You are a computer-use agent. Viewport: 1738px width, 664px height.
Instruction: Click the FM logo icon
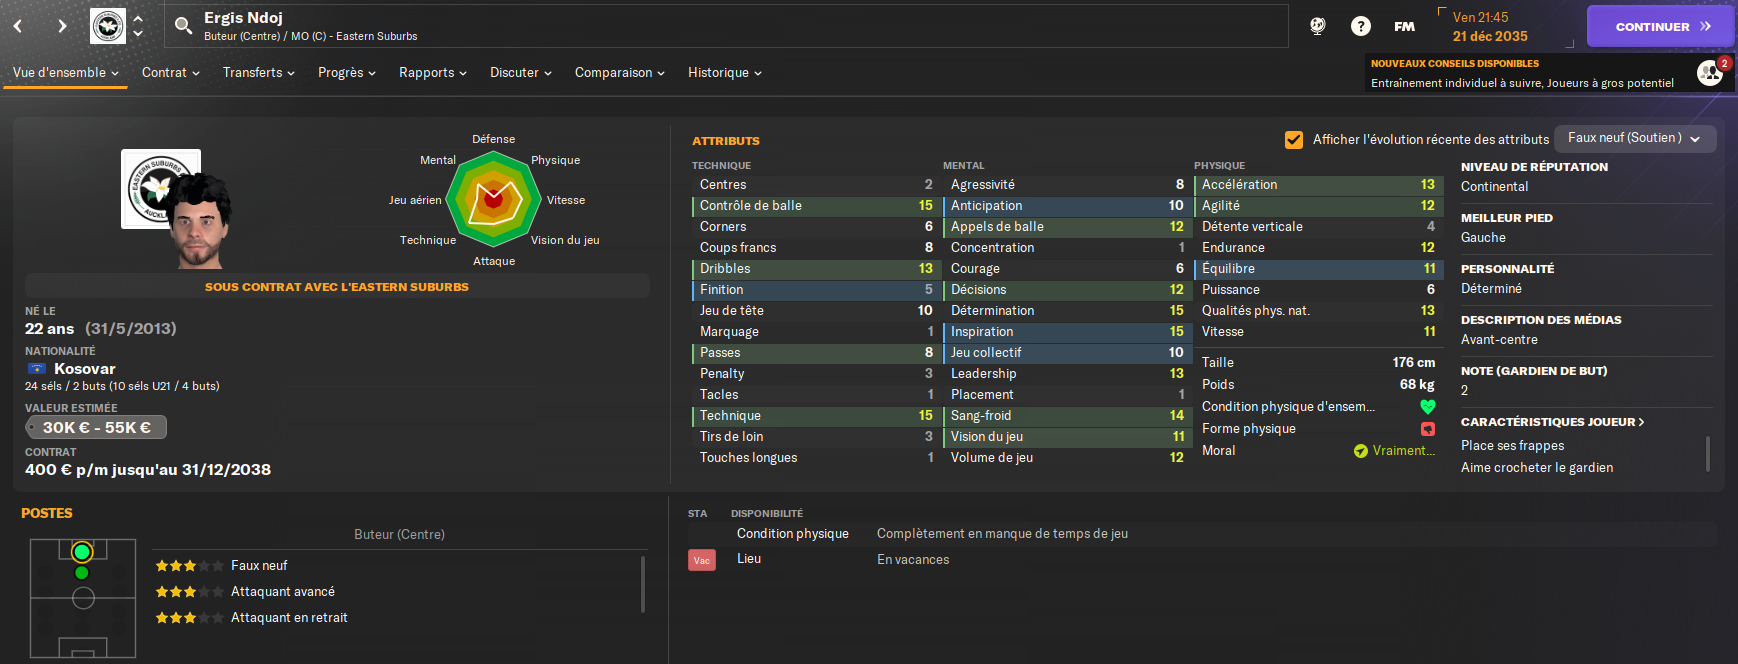(x=1405, y=26)
